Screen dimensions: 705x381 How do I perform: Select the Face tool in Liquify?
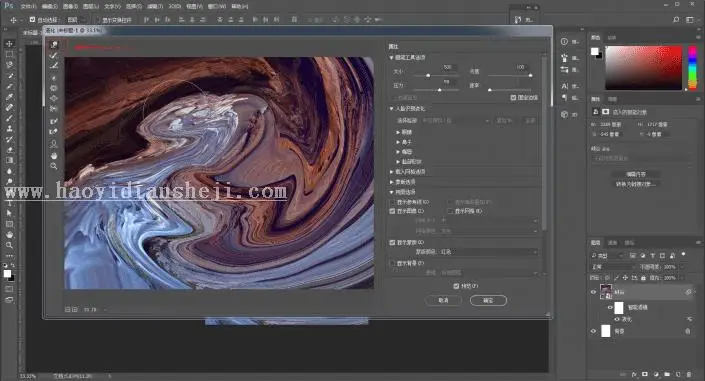[54, 144]
